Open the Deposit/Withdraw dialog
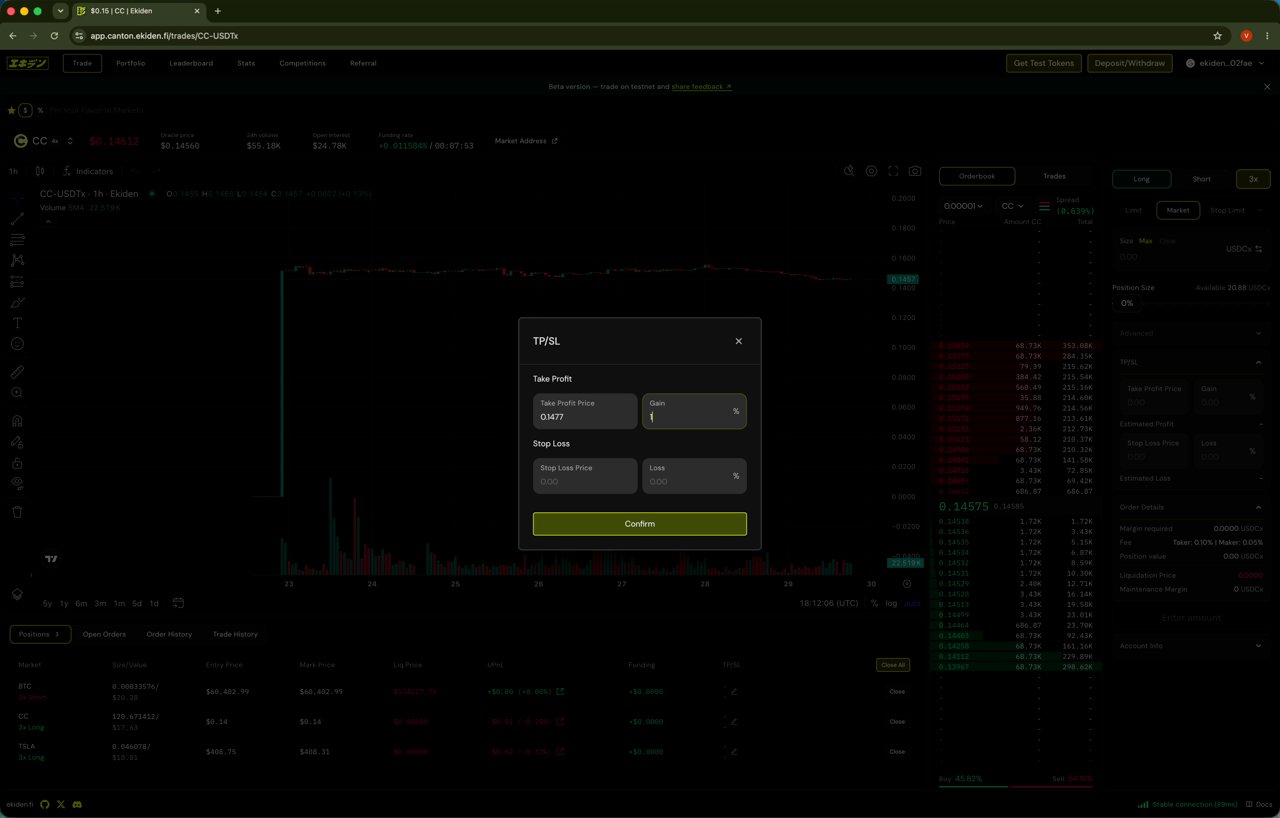1280x818 pixels. tap(1130, 63)
